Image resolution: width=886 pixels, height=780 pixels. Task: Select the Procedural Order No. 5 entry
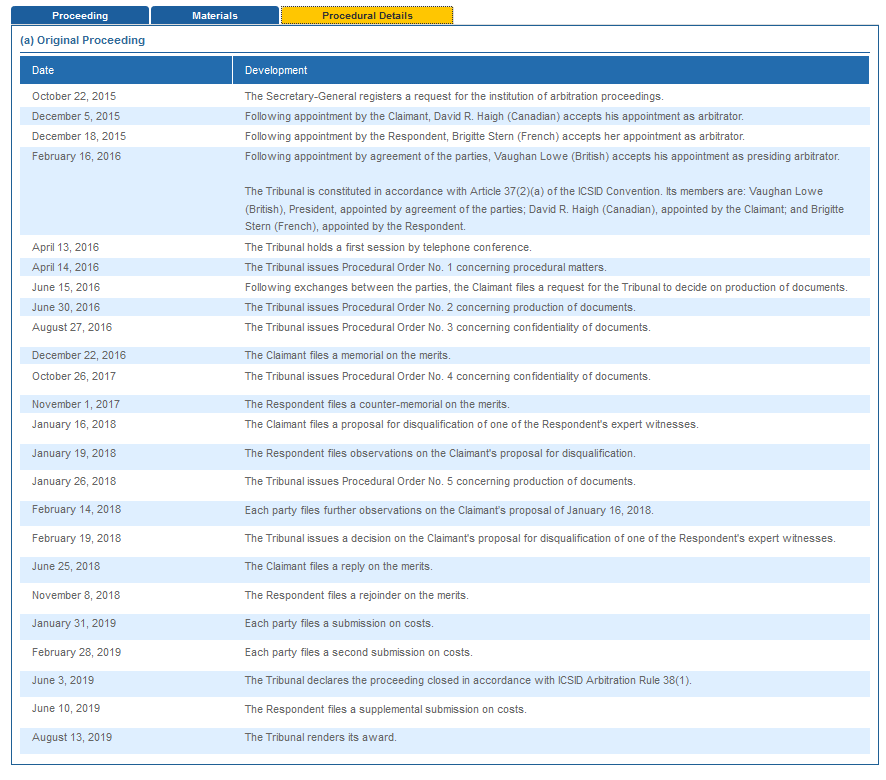coord(439,481)
